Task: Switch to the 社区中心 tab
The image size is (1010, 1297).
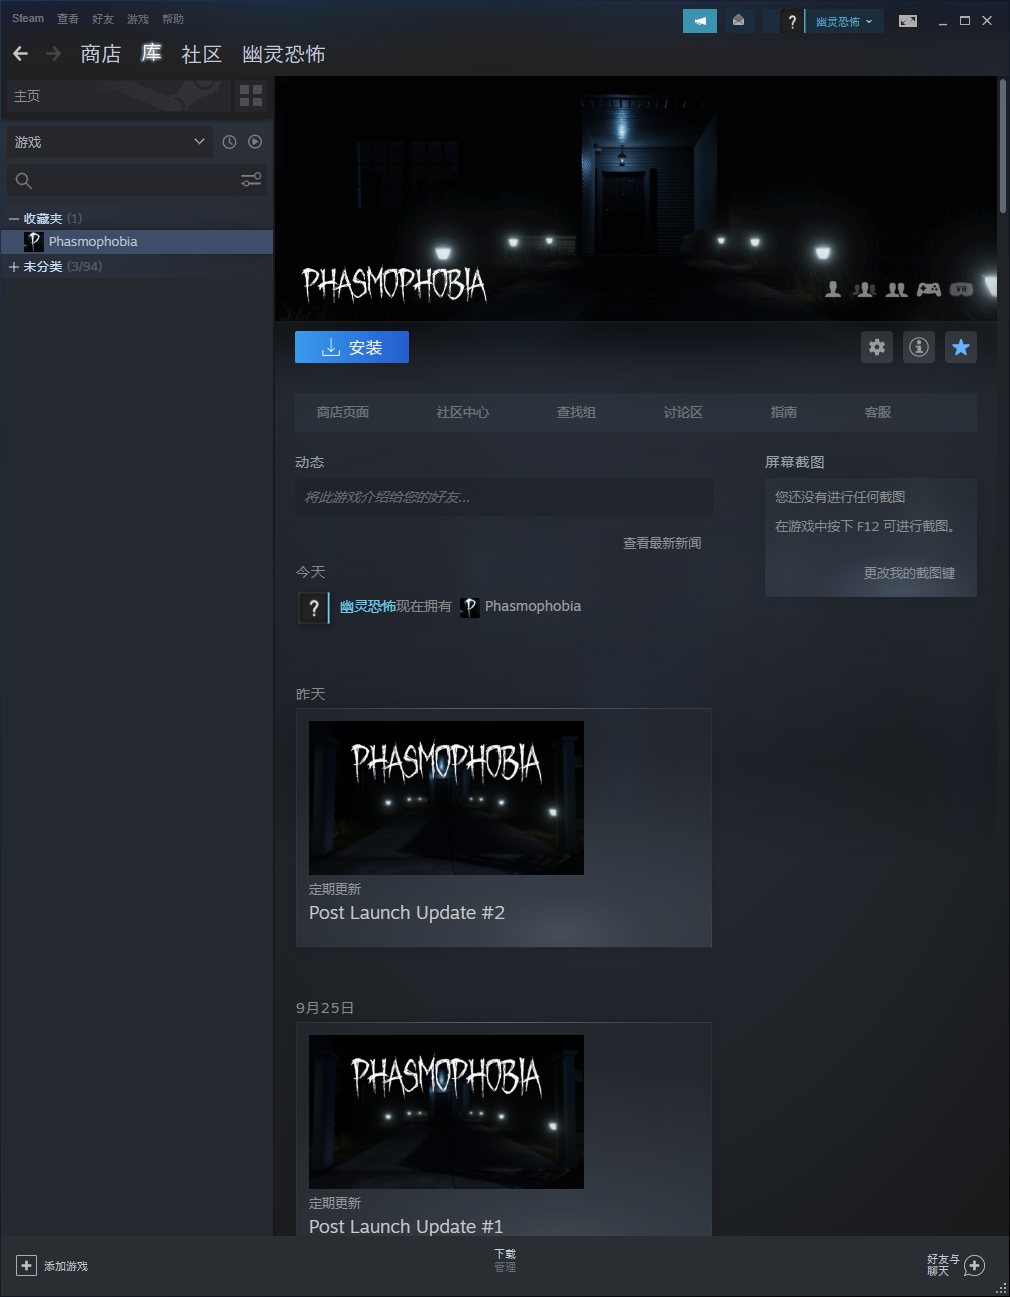Action: [462, 412]
